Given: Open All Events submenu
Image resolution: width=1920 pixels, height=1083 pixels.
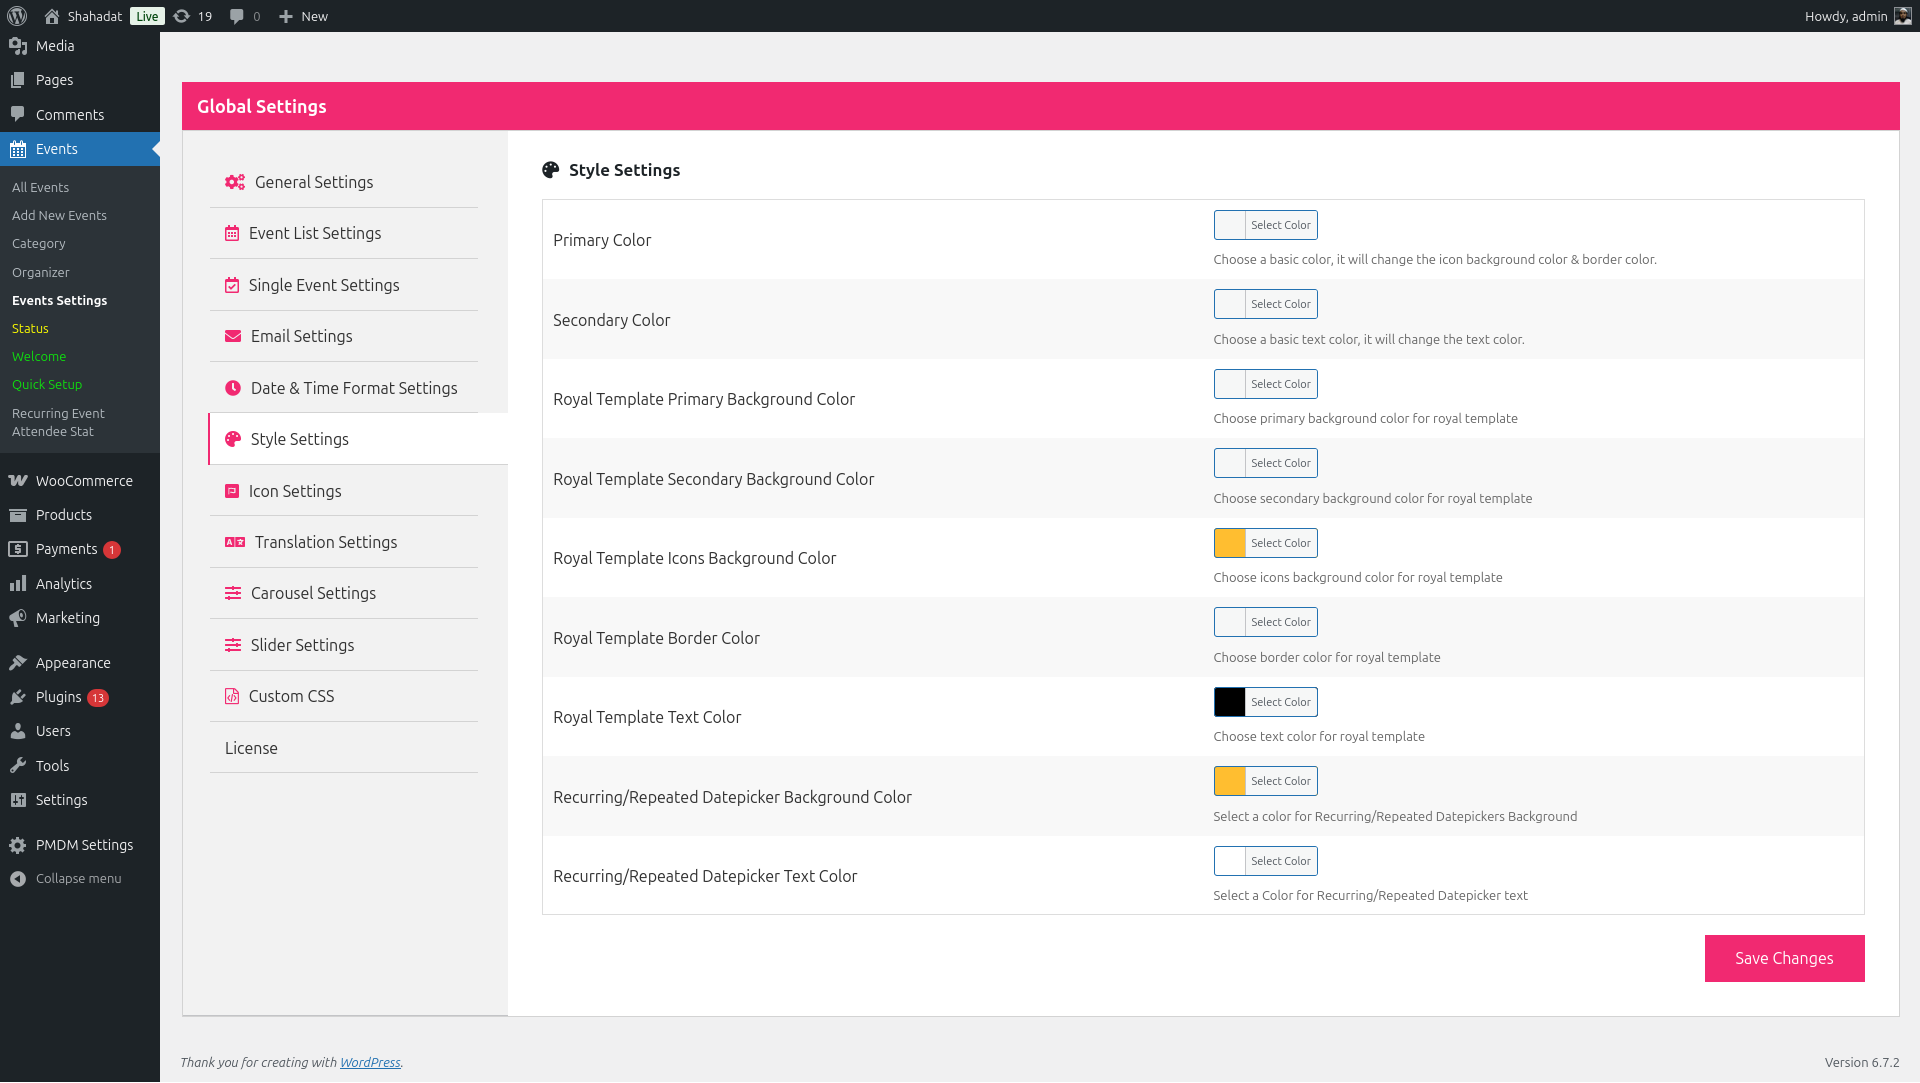Looking at the screenshot, I should click(40, 187).
